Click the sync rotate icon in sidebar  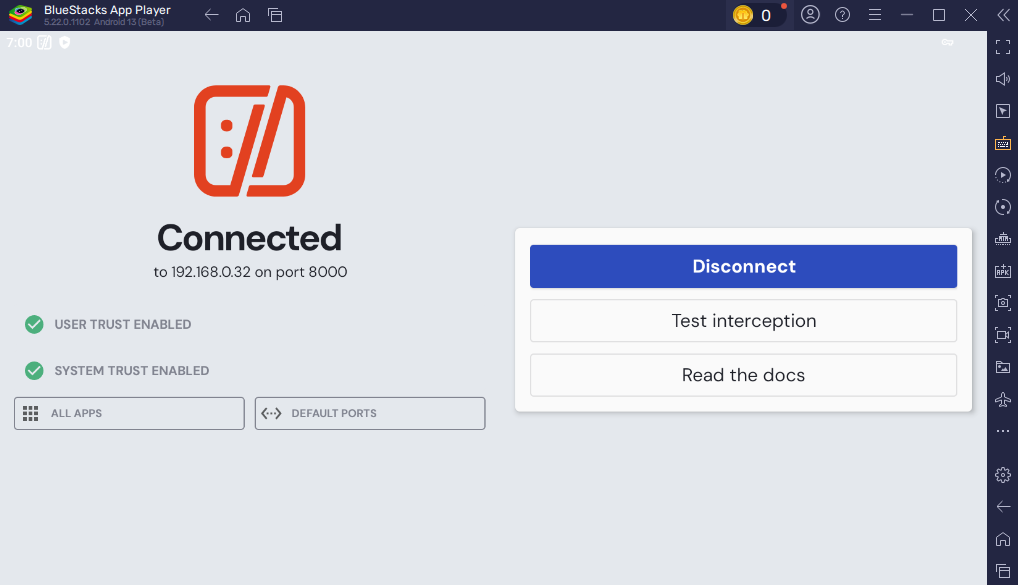(x=1003, y=207)
